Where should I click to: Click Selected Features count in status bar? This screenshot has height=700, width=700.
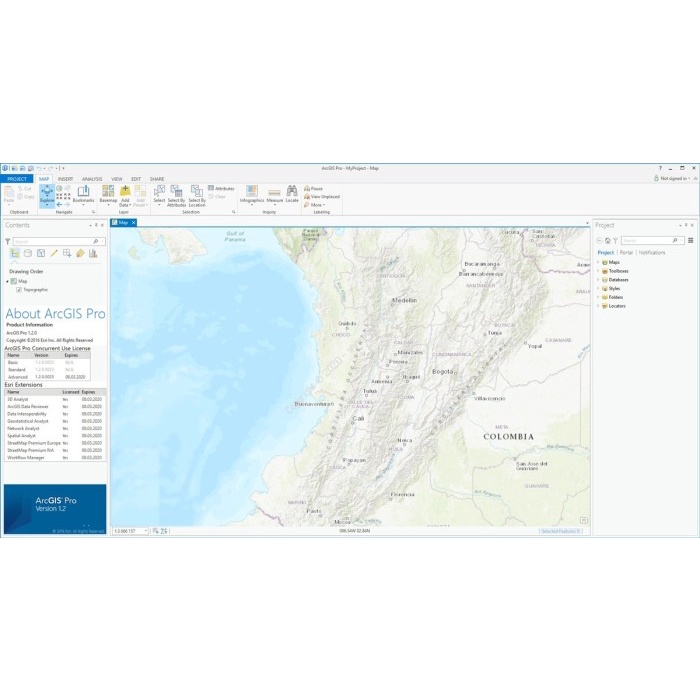coord(560,531)
